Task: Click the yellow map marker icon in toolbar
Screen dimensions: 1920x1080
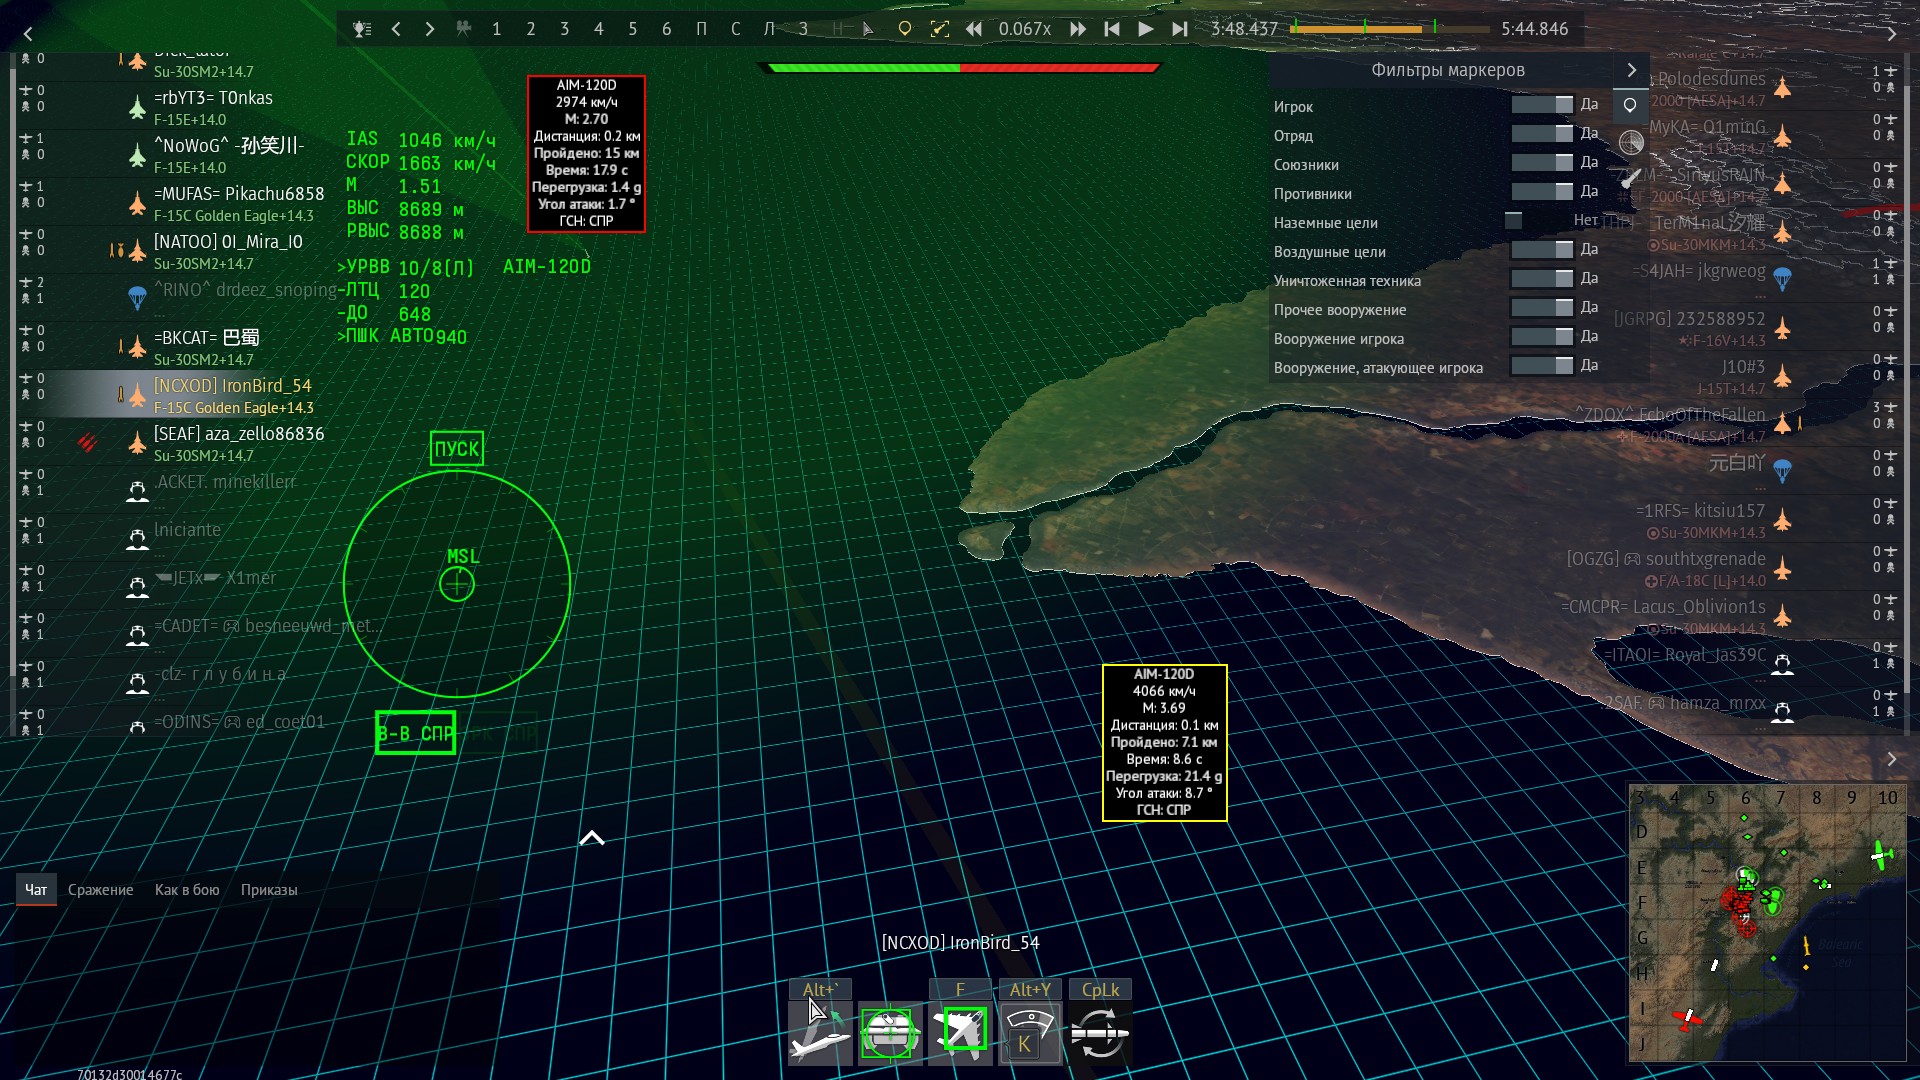Action: (904, 29)
